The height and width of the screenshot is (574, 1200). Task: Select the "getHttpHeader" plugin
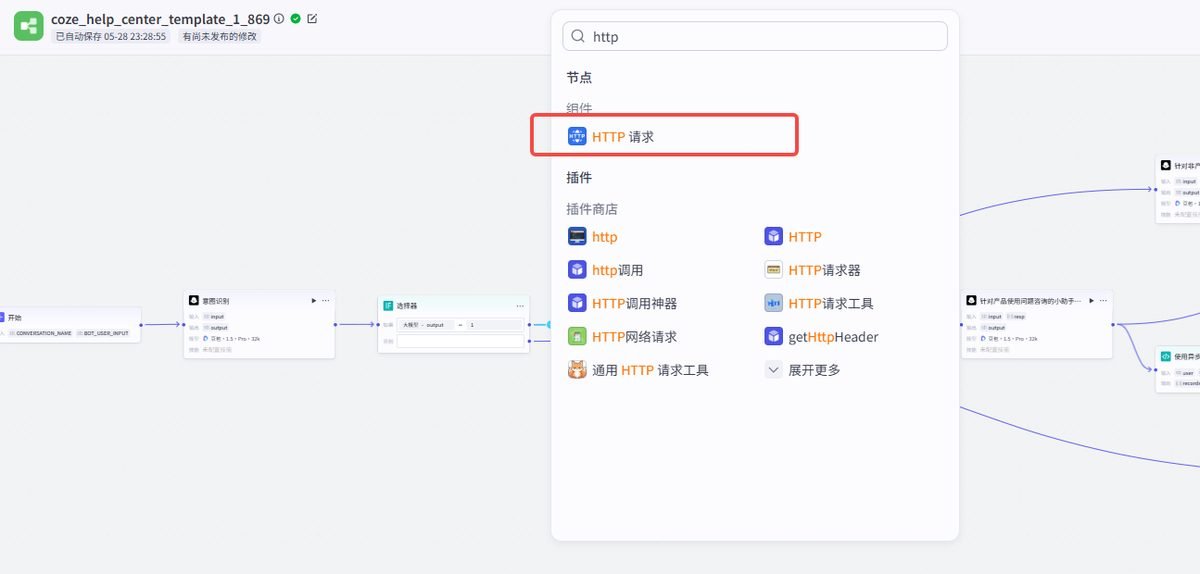click(x=833, y=337)
